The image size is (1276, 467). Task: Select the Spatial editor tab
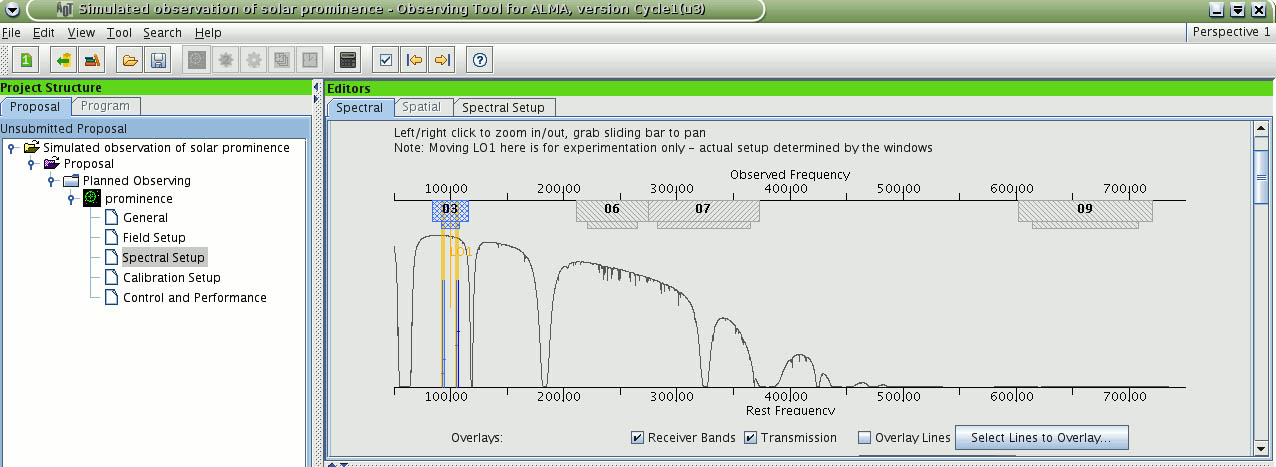pos(422,107)
